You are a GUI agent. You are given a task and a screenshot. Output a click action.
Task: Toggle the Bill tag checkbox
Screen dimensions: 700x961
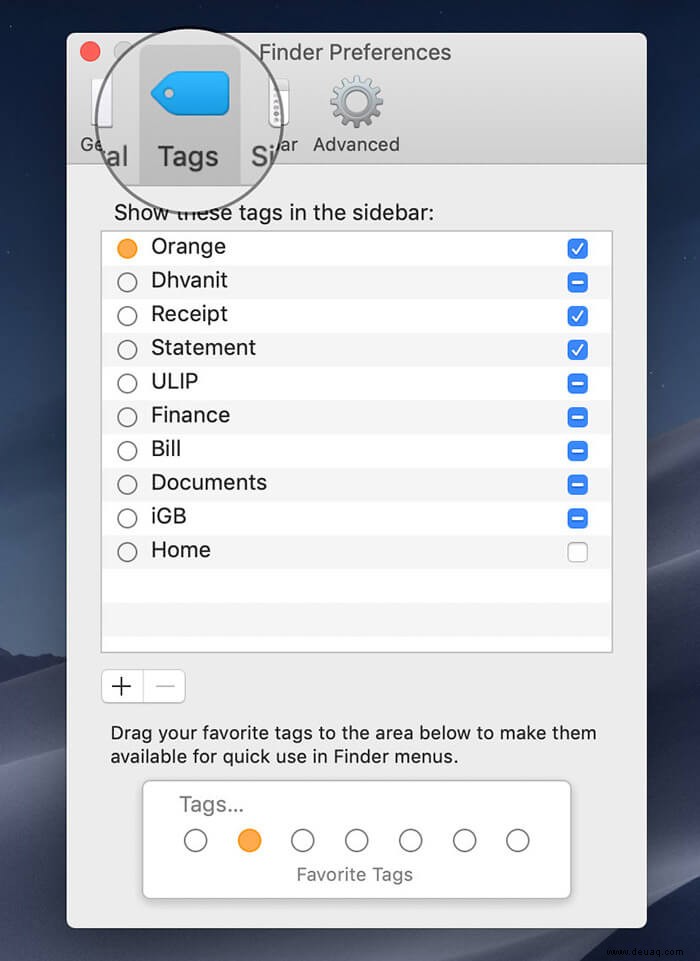tap(577, 450)
